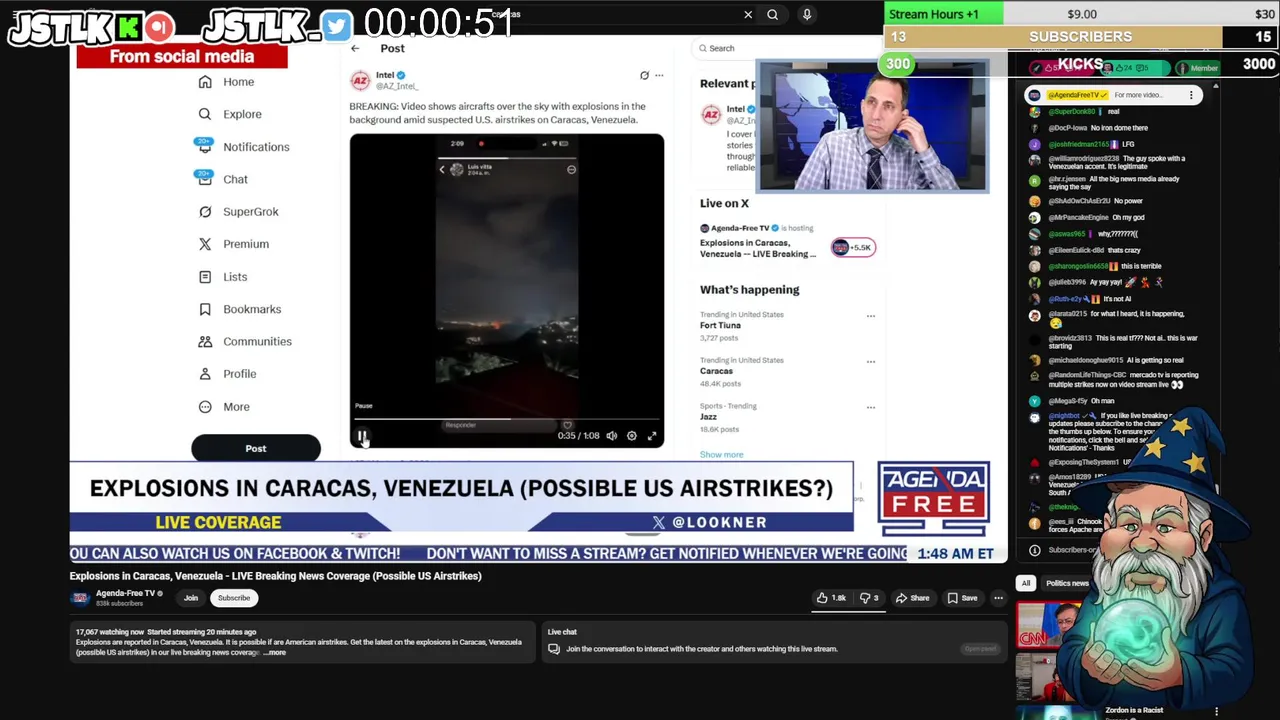The width and height of the screenshot is (1280, 720).
Task: Click the Member badge chip in chat
Action: 1198,68
